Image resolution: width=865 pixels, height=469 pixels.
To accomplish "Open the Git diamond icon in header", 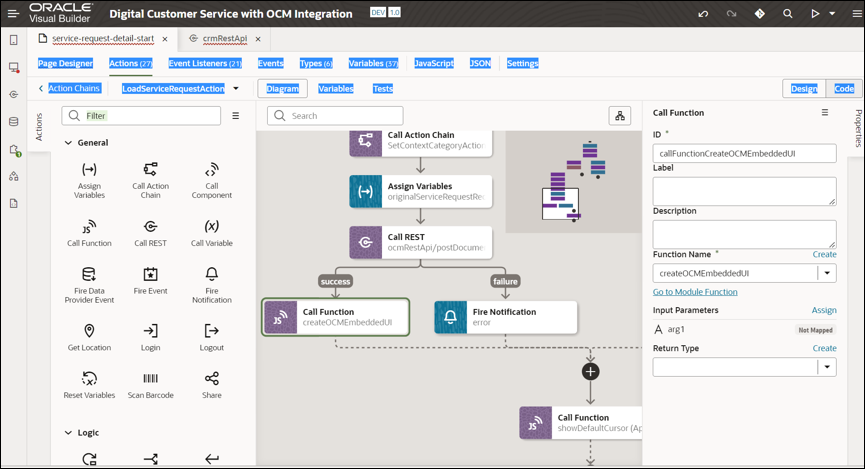I will [760, 14].
